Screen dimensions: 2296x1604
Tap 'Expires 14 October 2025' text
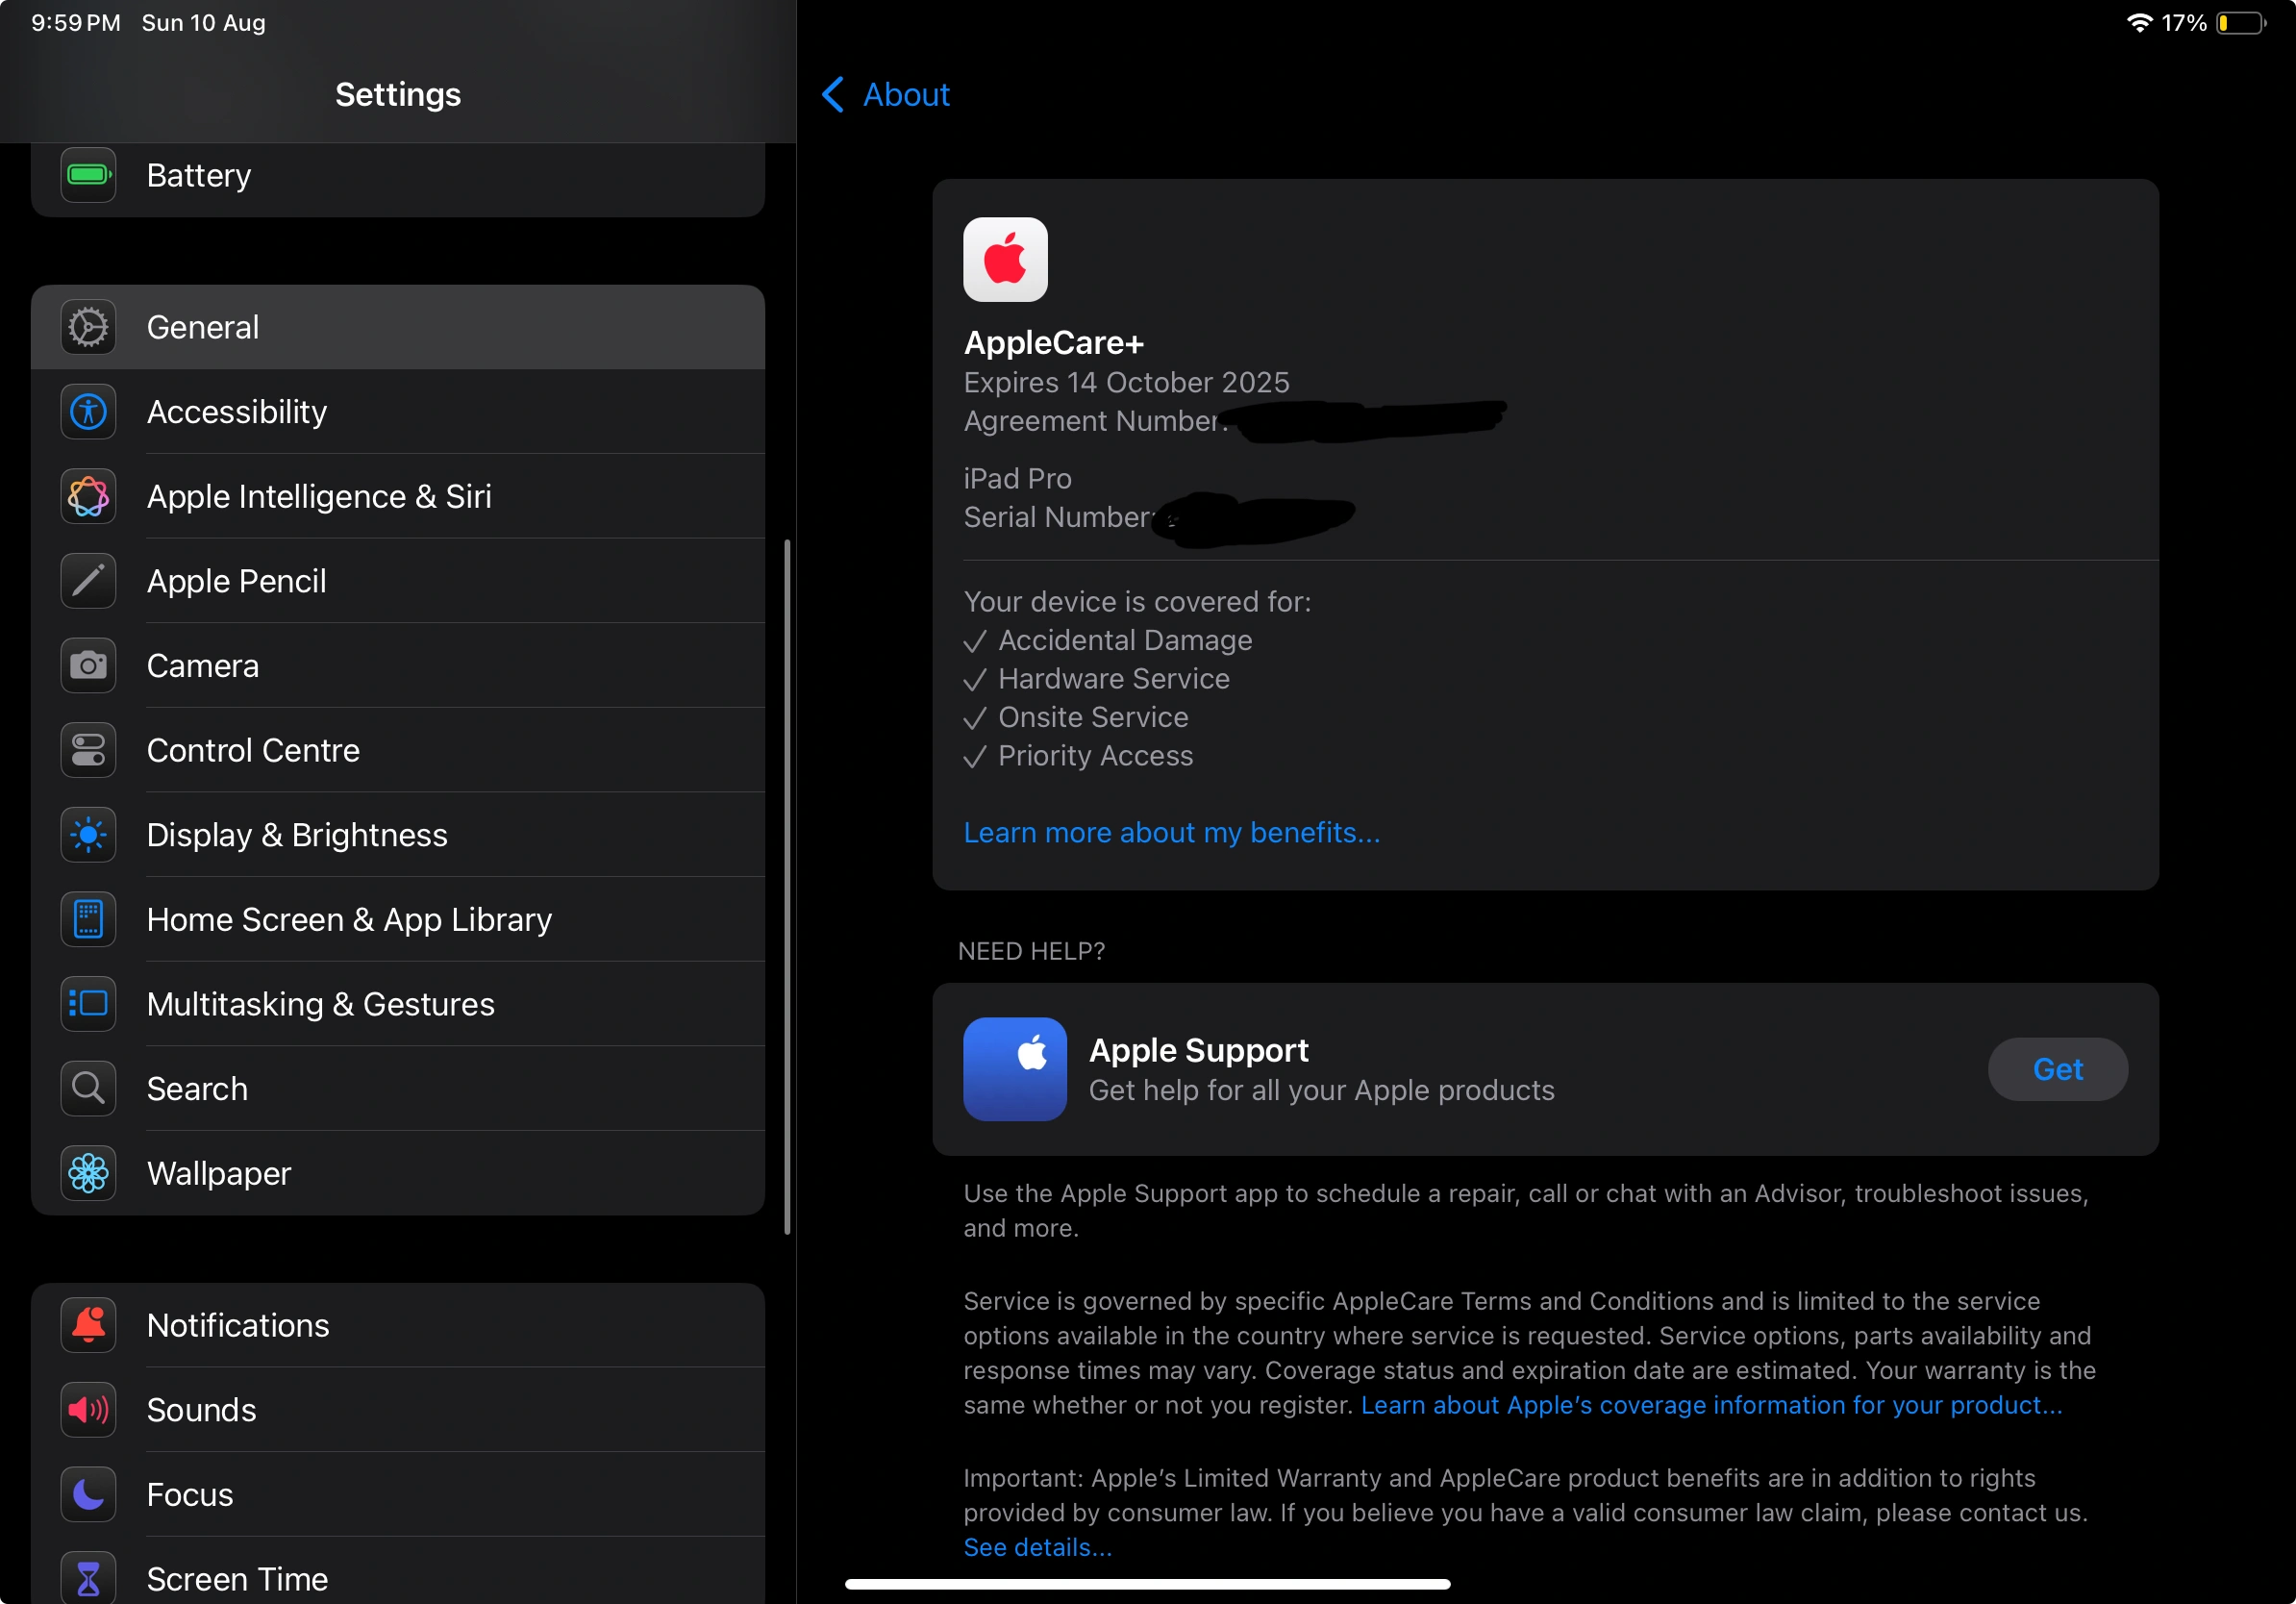(x=1126, y=382)
